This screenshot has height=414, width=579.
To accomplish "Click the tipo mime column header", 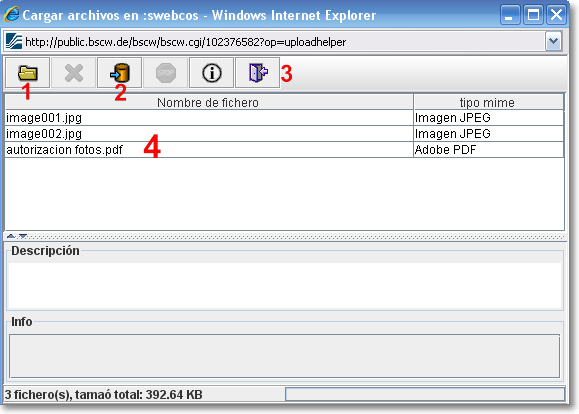I will click(488, 102).
